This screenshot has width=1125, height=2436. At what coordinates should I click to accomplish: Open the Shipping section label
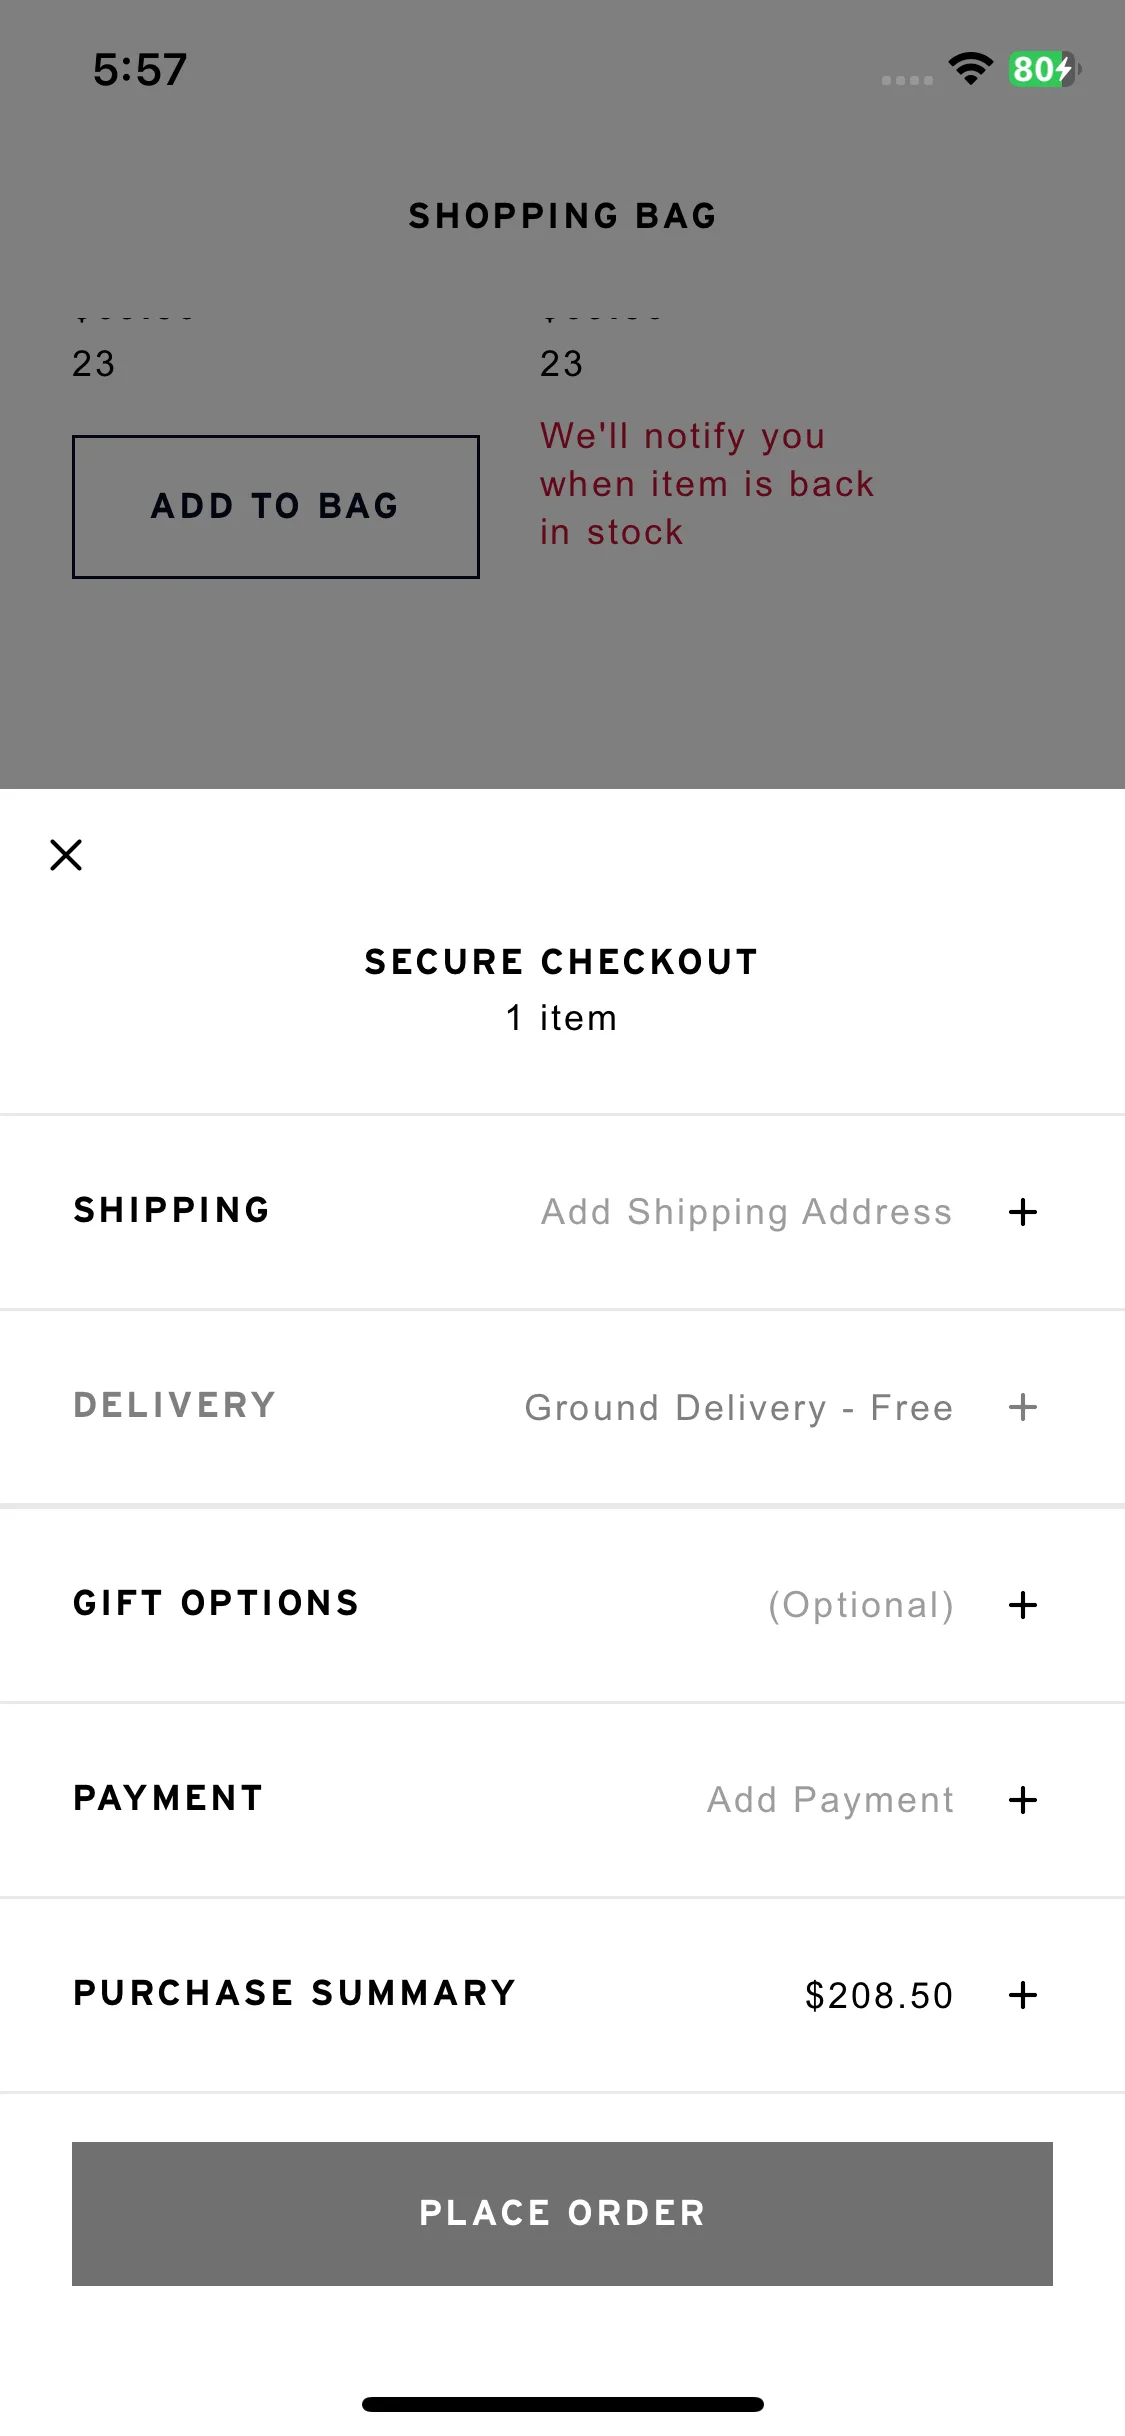172,1210
